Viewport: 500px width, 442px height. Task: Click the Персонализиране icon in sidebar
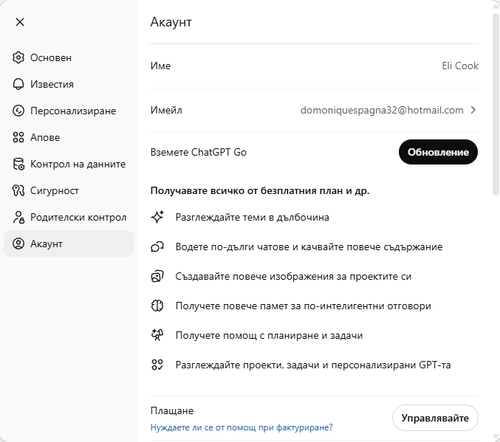(18, 111)
